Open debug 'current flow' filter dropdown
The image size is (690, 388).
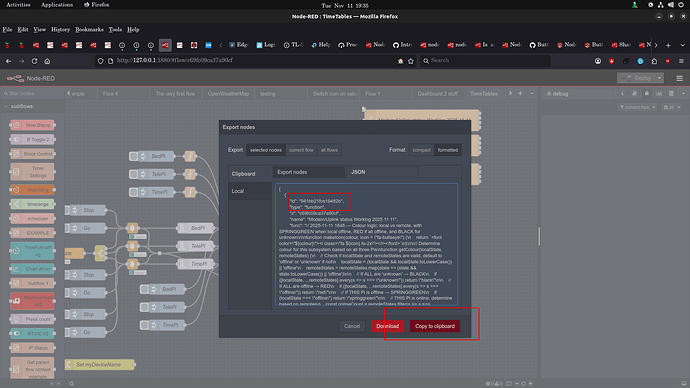click(x=637, y=107)
